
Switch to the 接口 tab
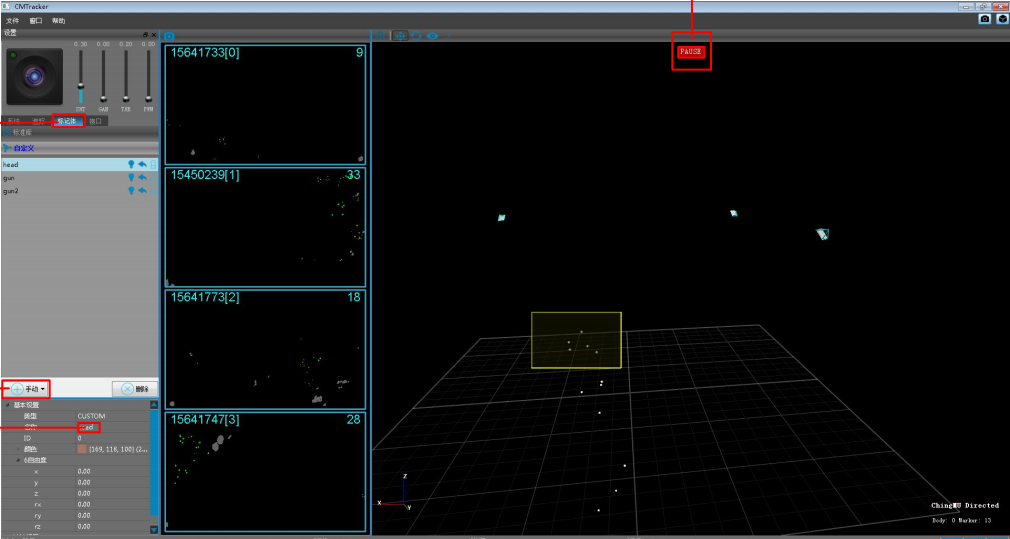[x=95, y=120]
